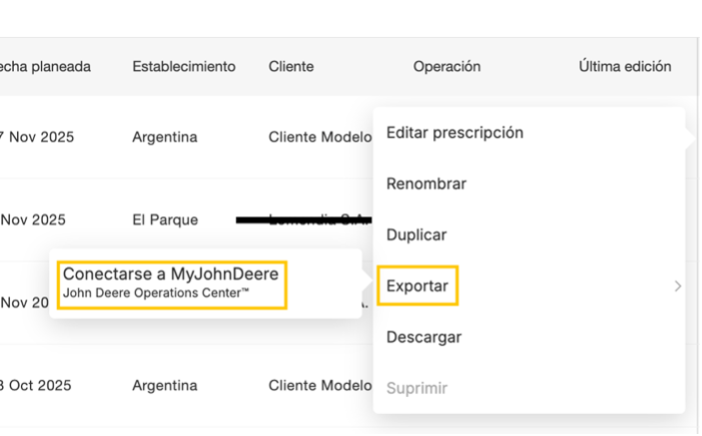The width and height of the screenshot is (702, 436).
Task: Select the 7 Nov 2025 date cell
Action: (37, 137)
